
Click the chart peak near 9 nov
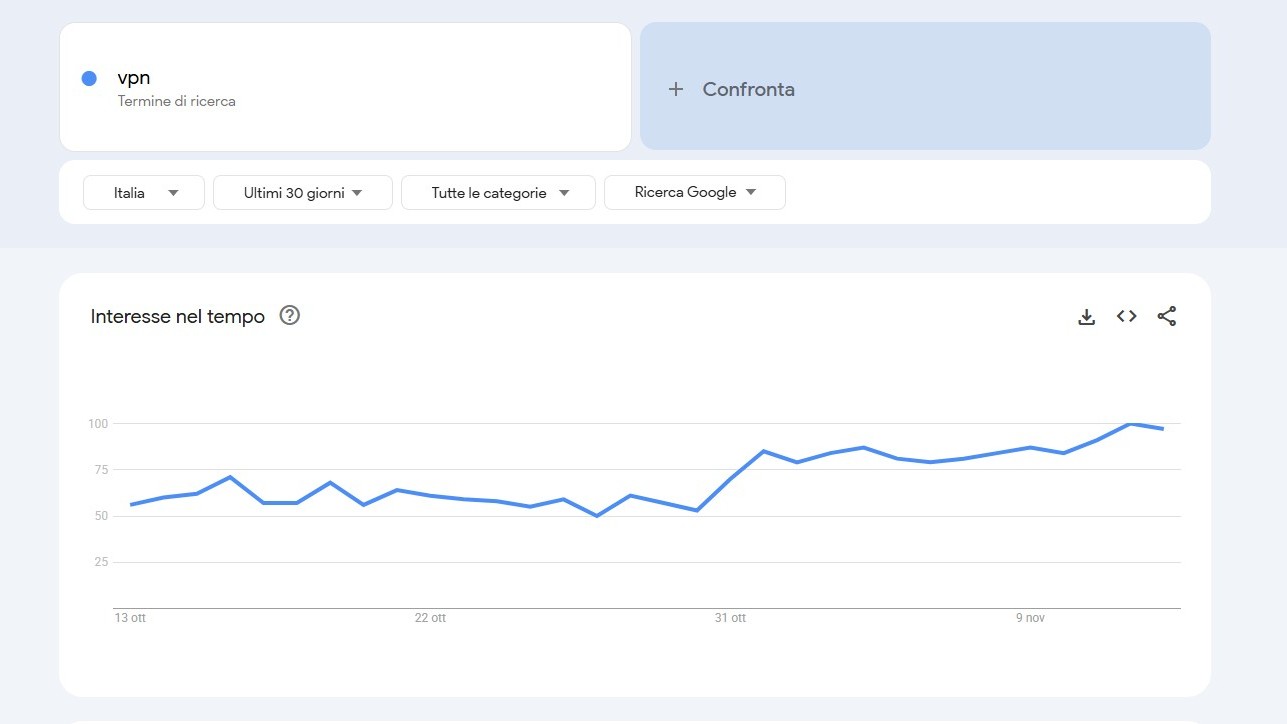[1131, 424]
